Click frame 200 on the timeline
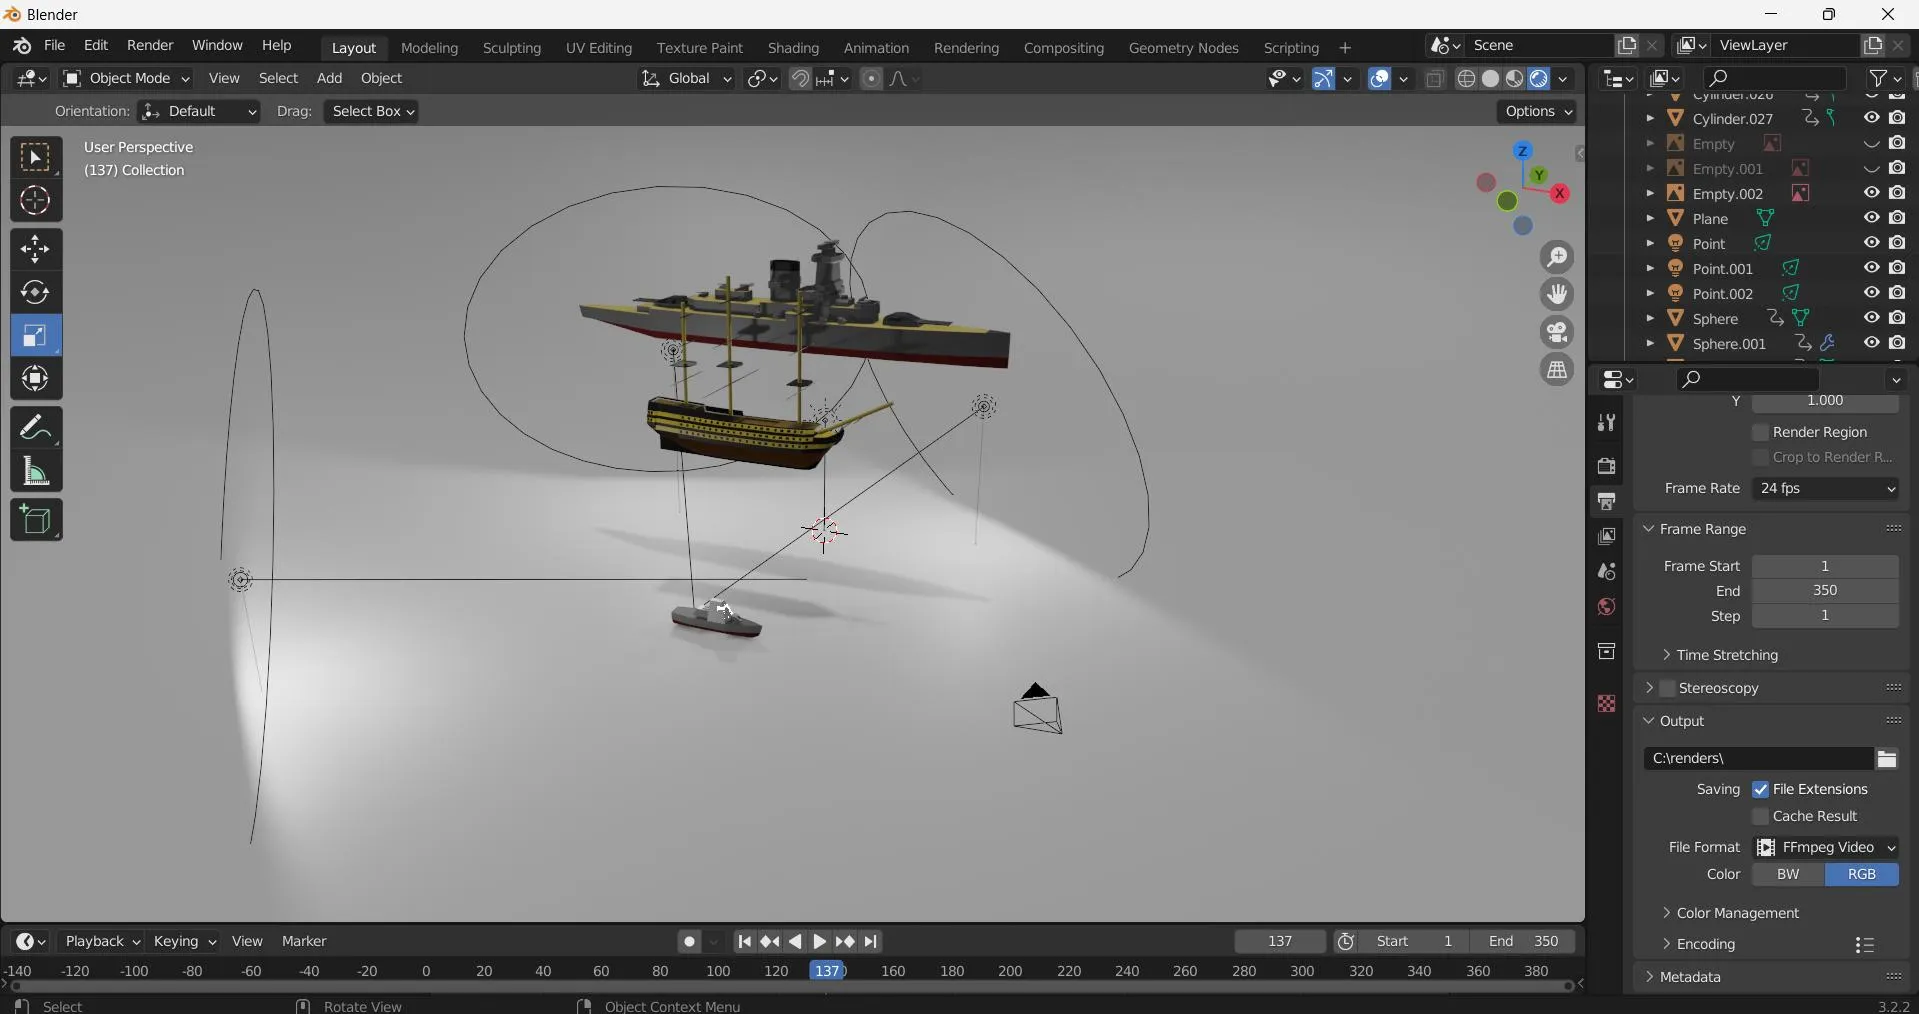The width and height of the screenshot is (1919, 1014). (x=1010, y=971)
